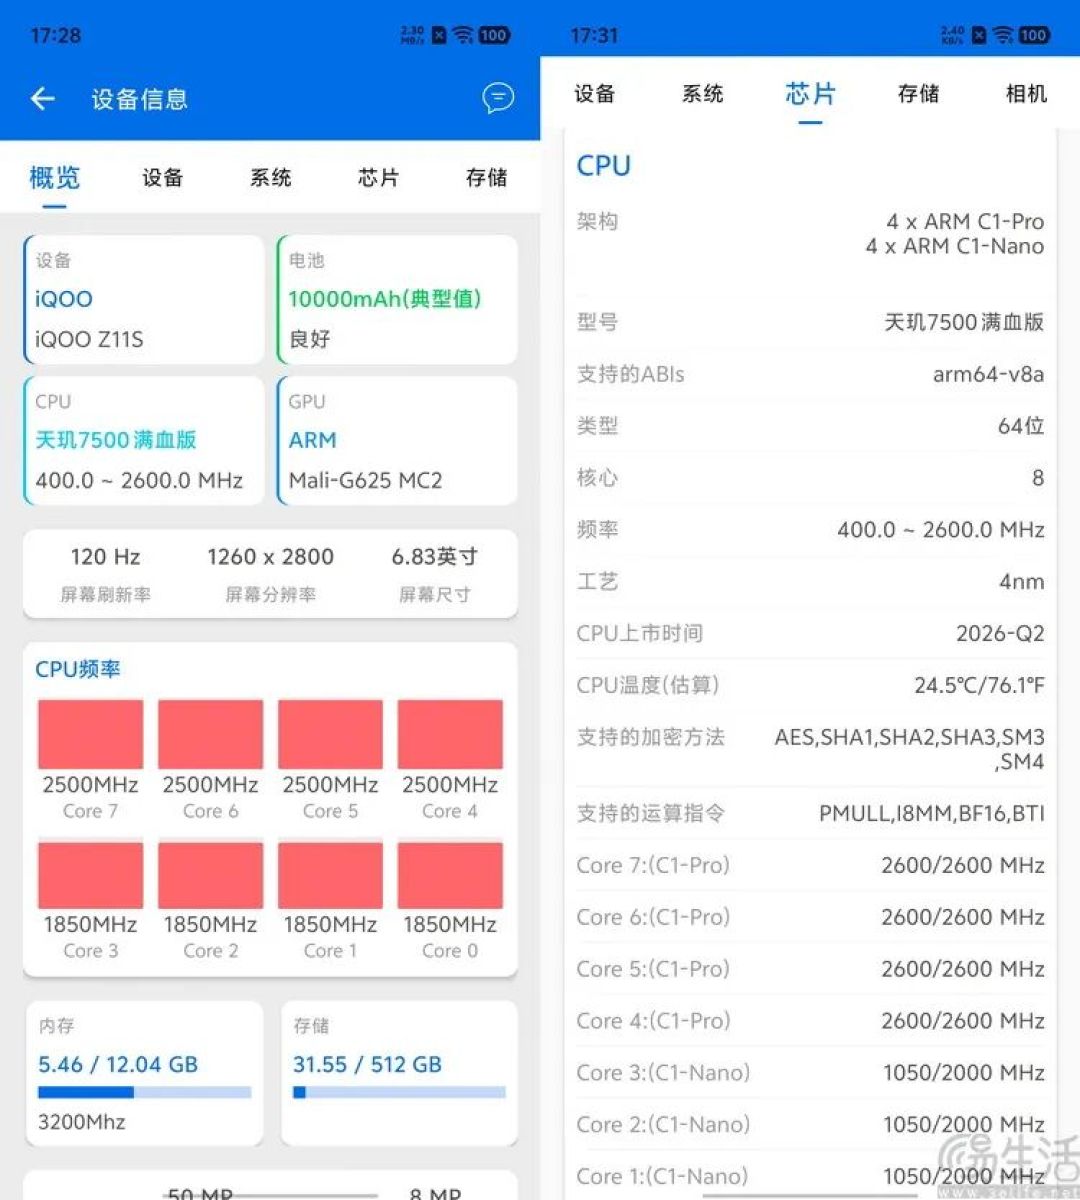The height and width of the screenshot is (1200, 1080).
Task: Switch to the 设备 tab in the left screen
Action: tap(162, 178)
